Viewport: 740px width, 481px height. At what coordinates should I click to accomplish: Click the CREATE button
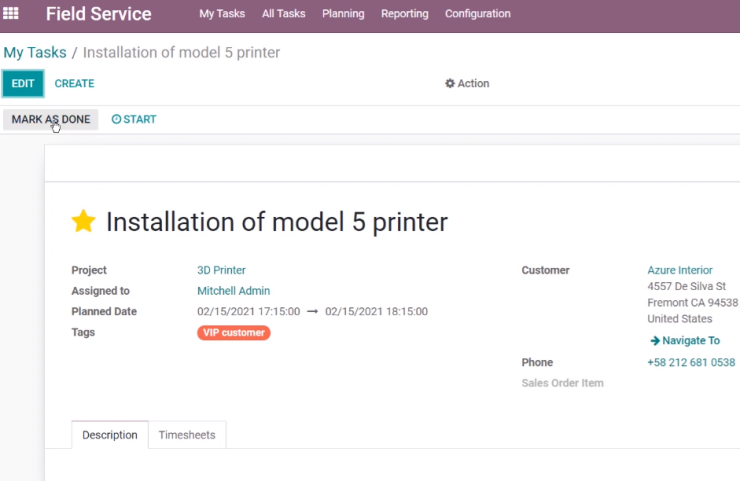75,84
